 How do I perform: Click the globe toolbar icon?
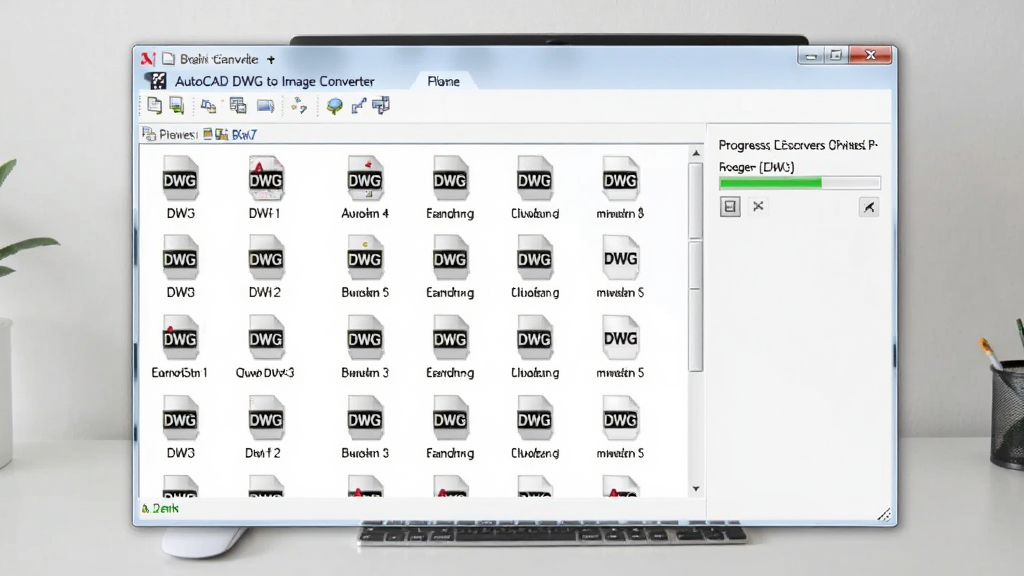point(334,106)
